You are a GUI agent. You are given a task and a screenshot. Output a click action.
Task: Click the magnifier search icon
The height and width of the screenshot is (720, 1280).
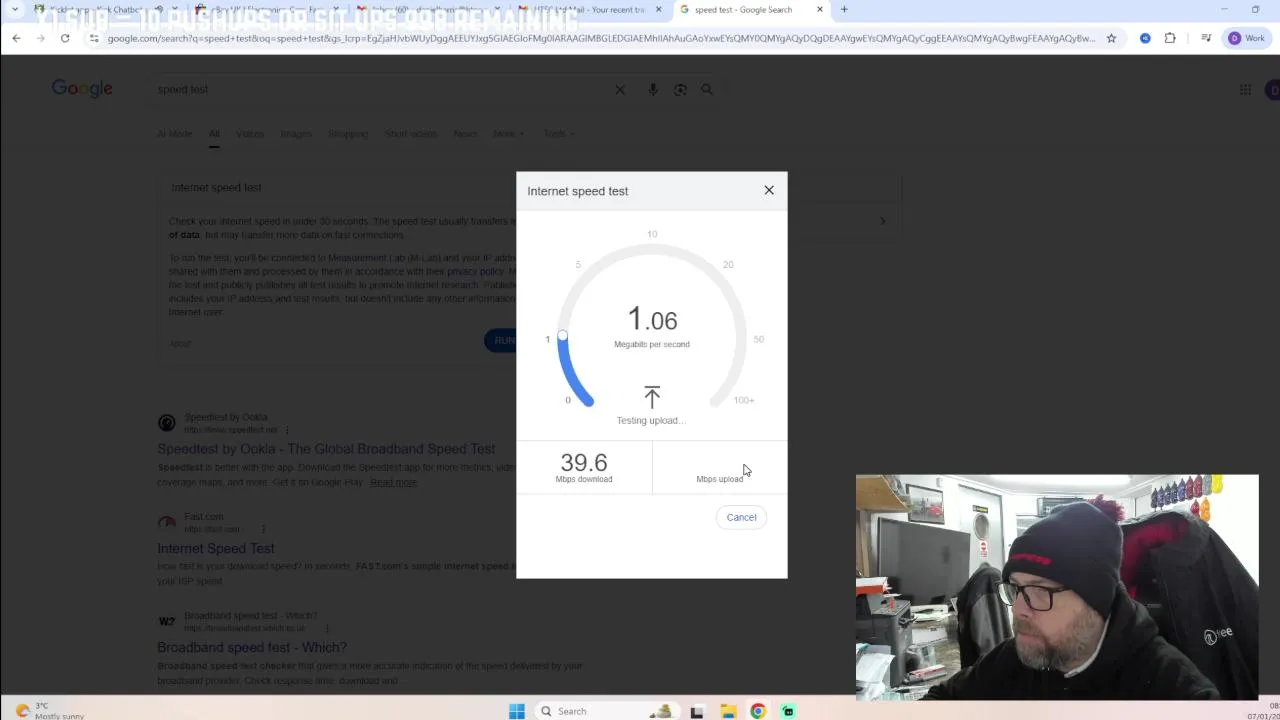coord(707,89)
